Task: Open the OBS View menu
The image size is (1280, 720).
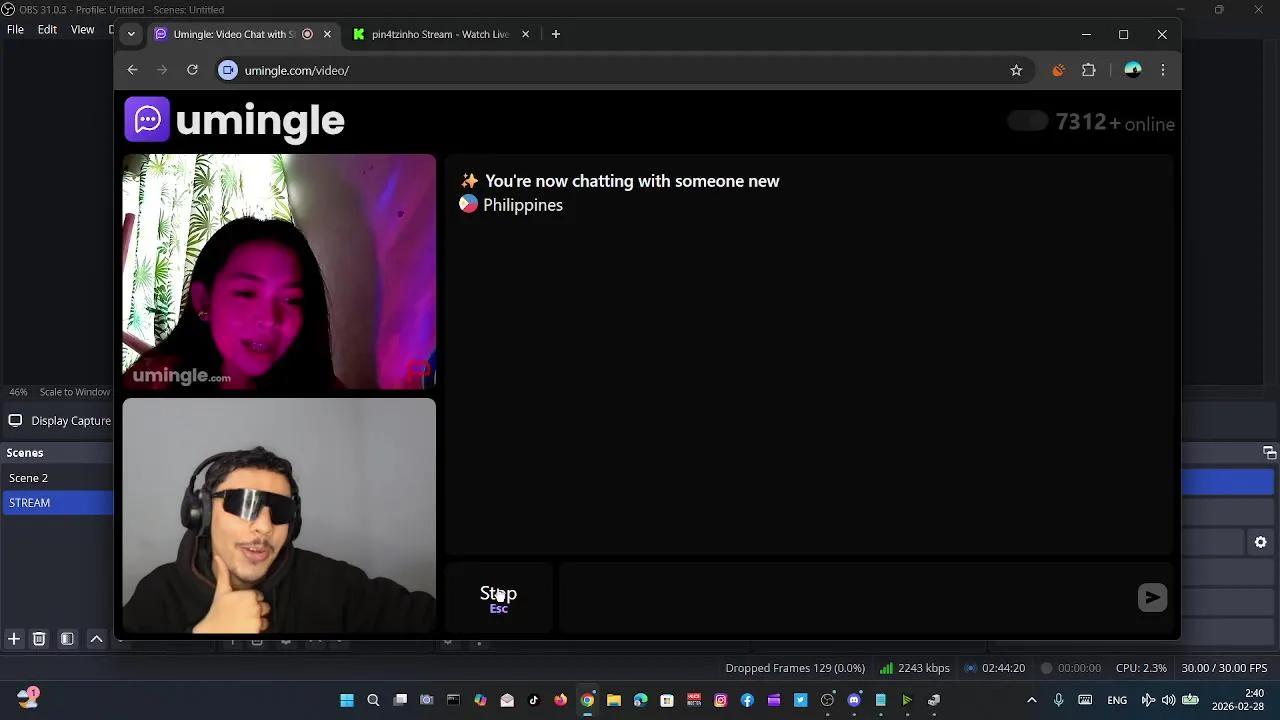Action: click(82, 30)
